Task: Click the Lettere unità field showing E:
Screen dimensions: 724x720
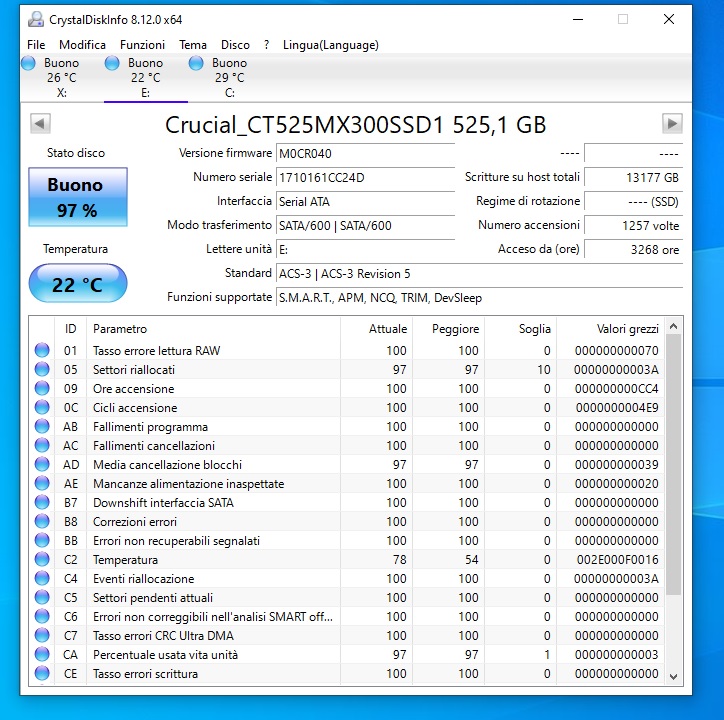Action: (x=365, y=249)
